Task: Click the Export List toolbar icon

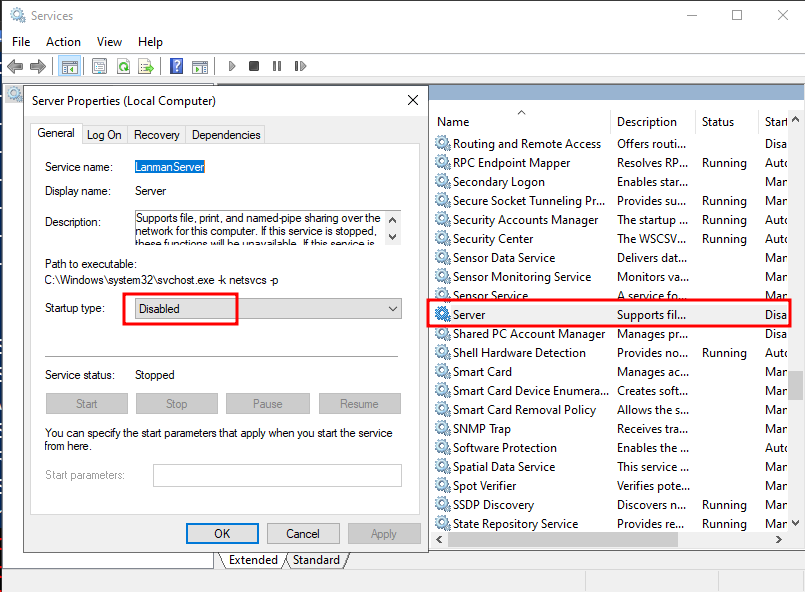Action: pos(146,66)
